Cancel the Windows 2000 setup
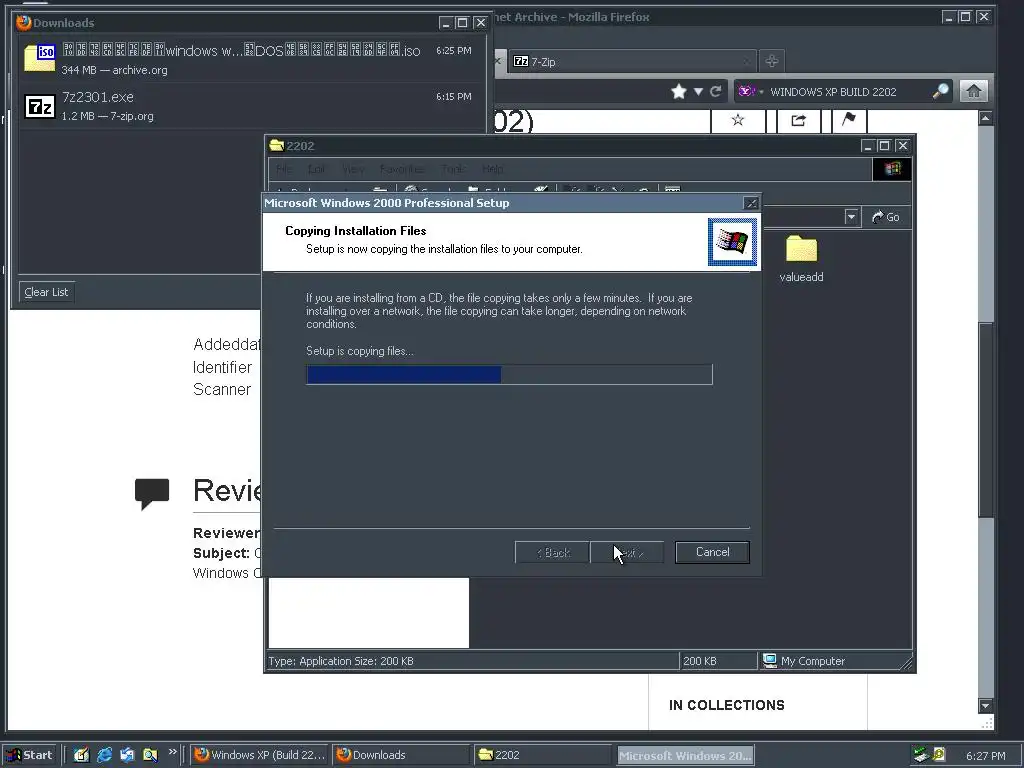The height and width of the screenshot is (768, 1024). point(712,552)
